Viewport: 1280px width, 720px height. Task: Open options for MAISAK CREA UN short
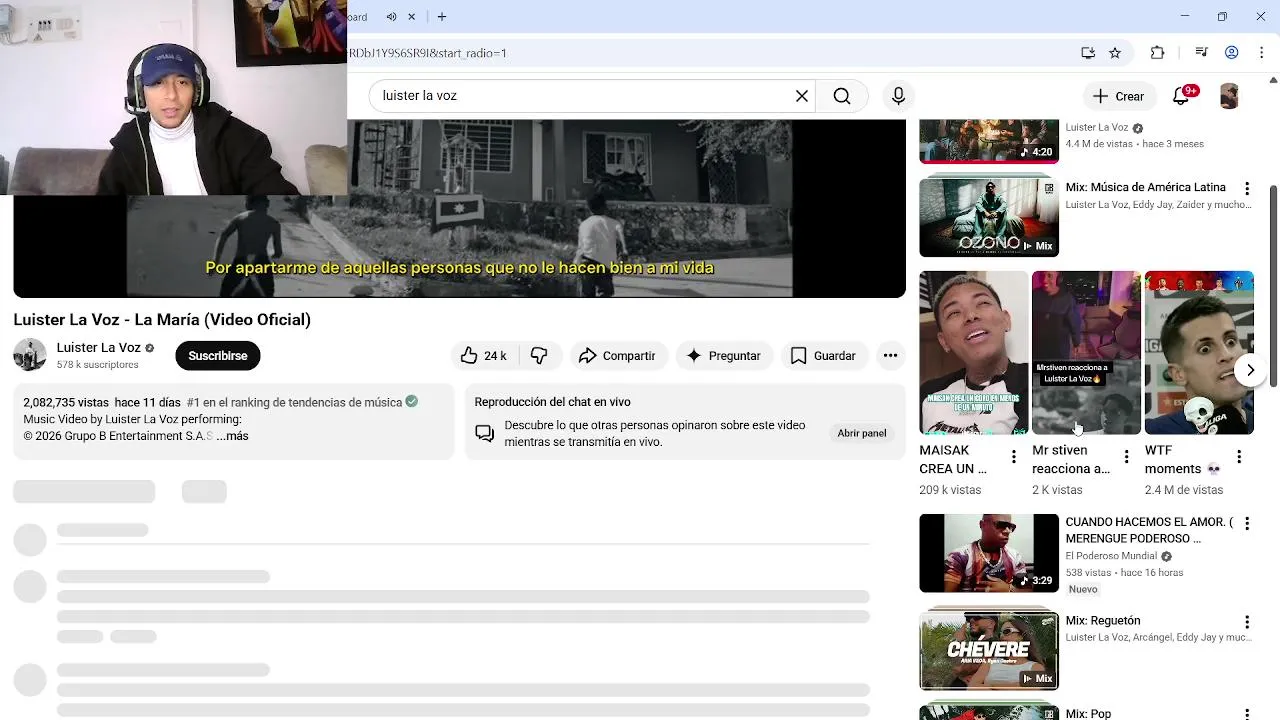1014,457
